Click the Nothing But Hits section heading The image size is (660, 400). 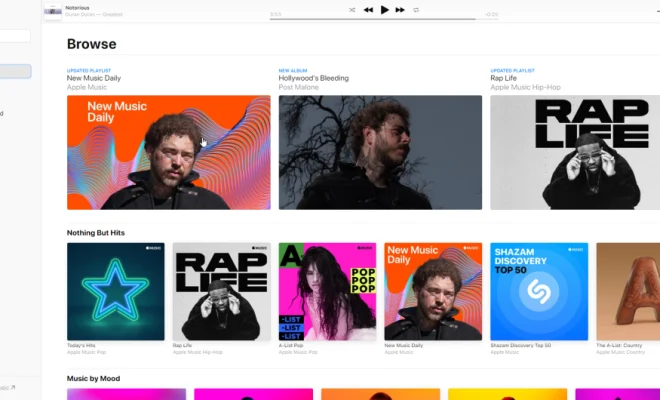[x=96, y=233]
